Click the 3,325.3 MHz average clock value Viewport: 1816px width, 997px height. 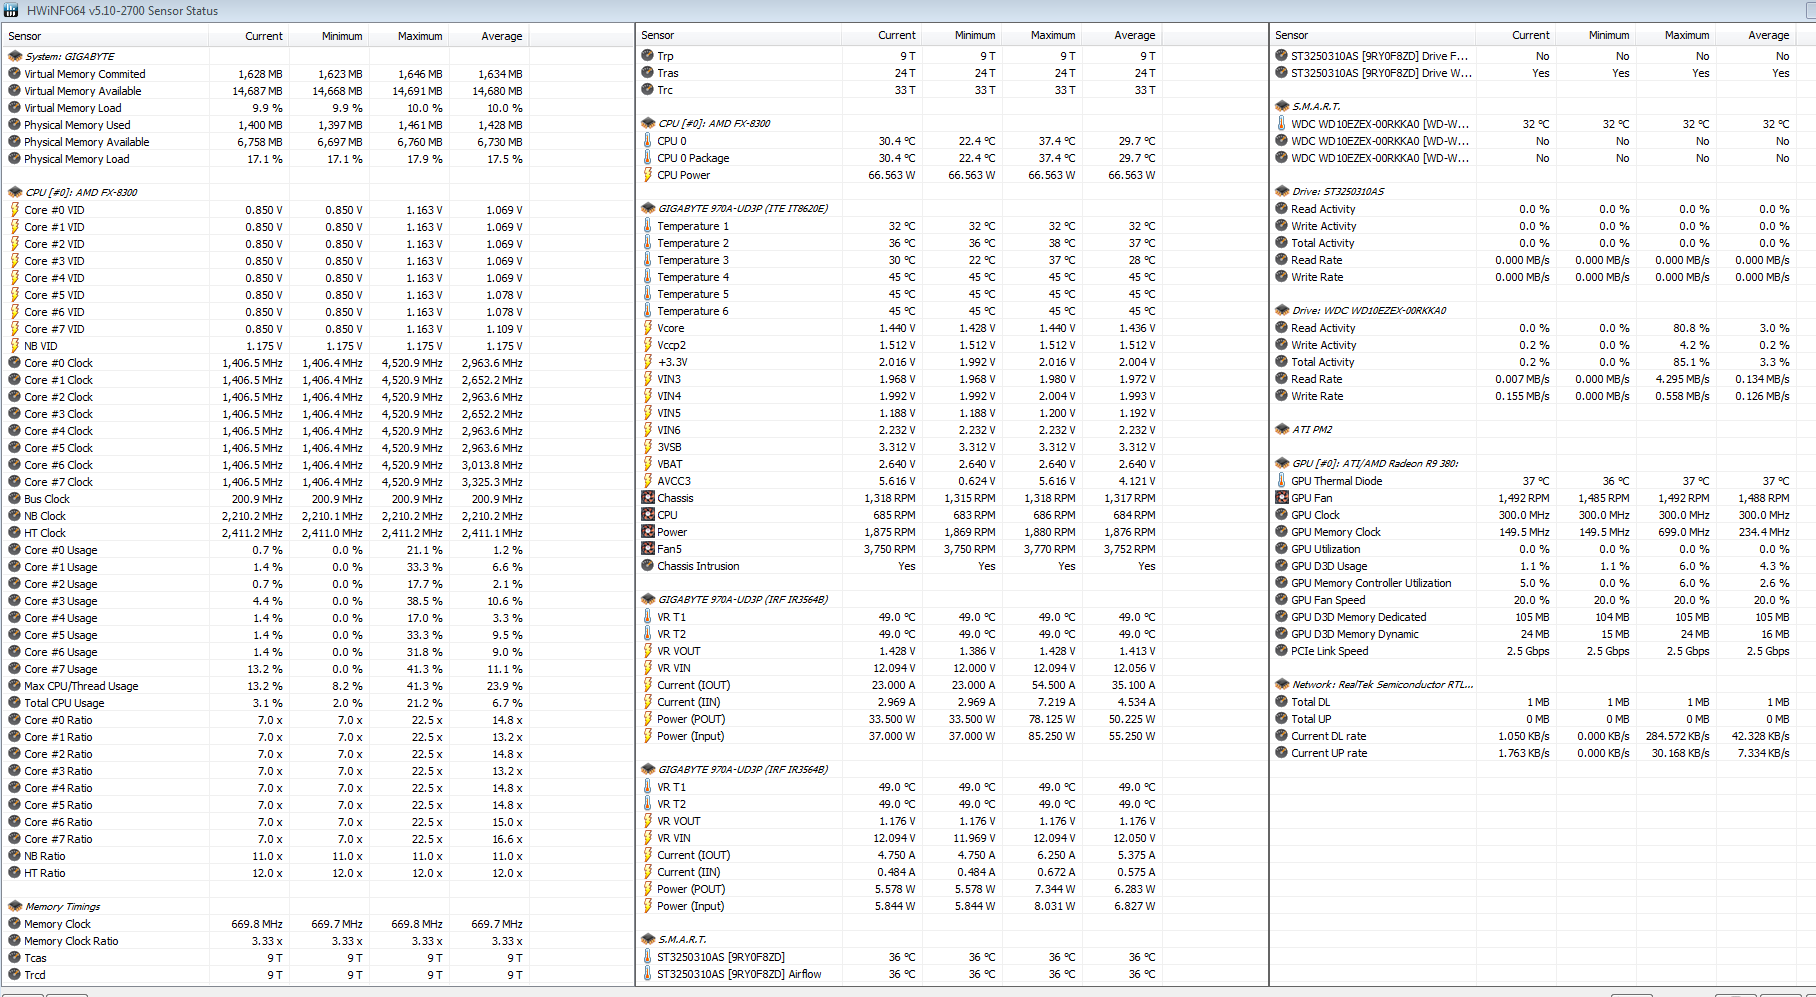pos(492,482)
